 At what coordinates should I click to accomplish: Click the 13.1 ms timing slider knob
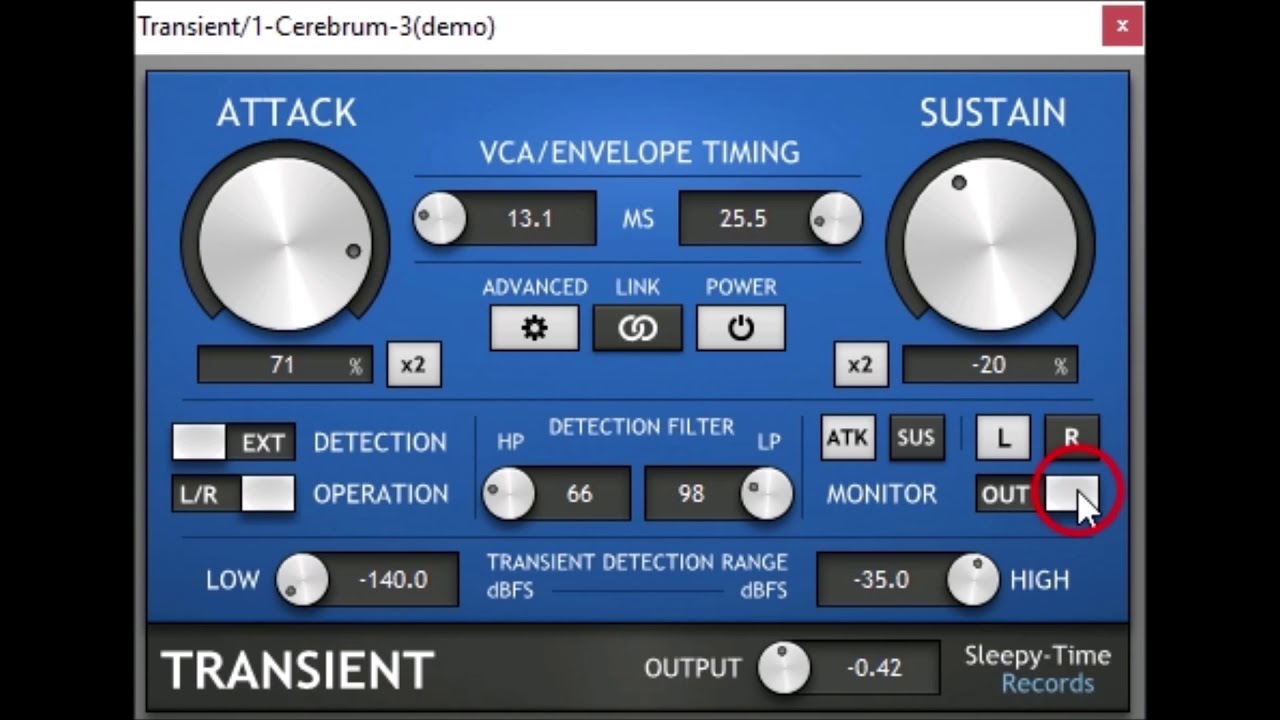[x=440, y=219]
